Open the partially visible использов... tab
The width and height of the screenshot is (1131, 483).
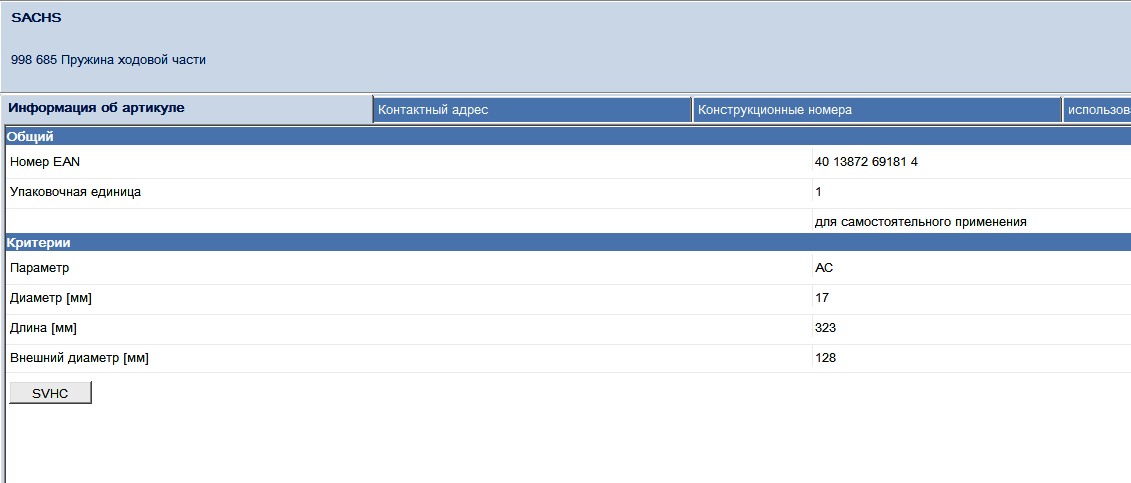click(x=1097, y=110)
